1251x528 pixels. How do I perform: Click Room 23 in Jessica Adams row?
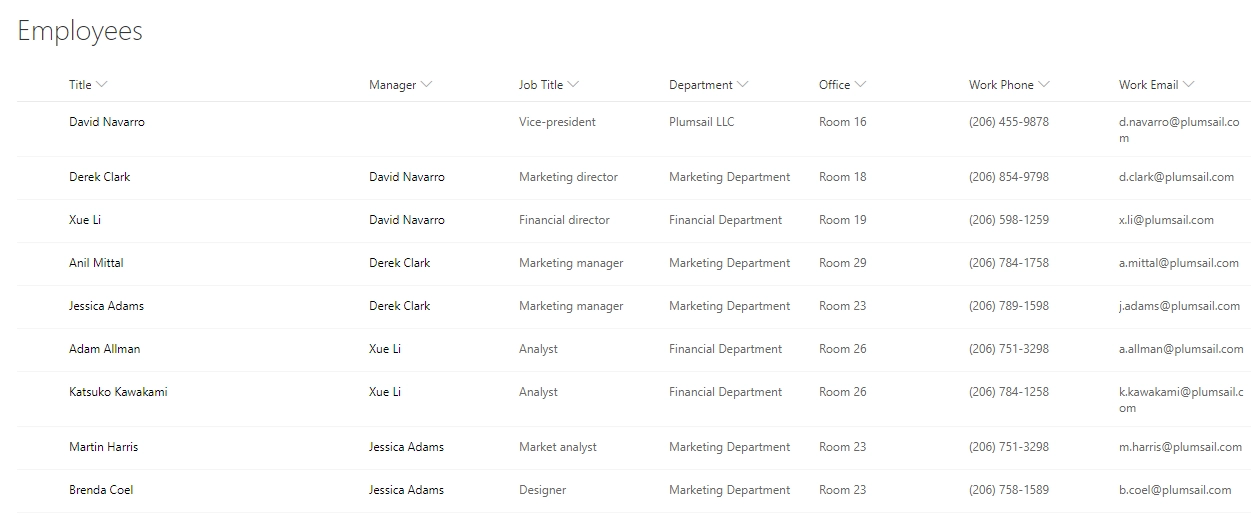click(842, 306)
